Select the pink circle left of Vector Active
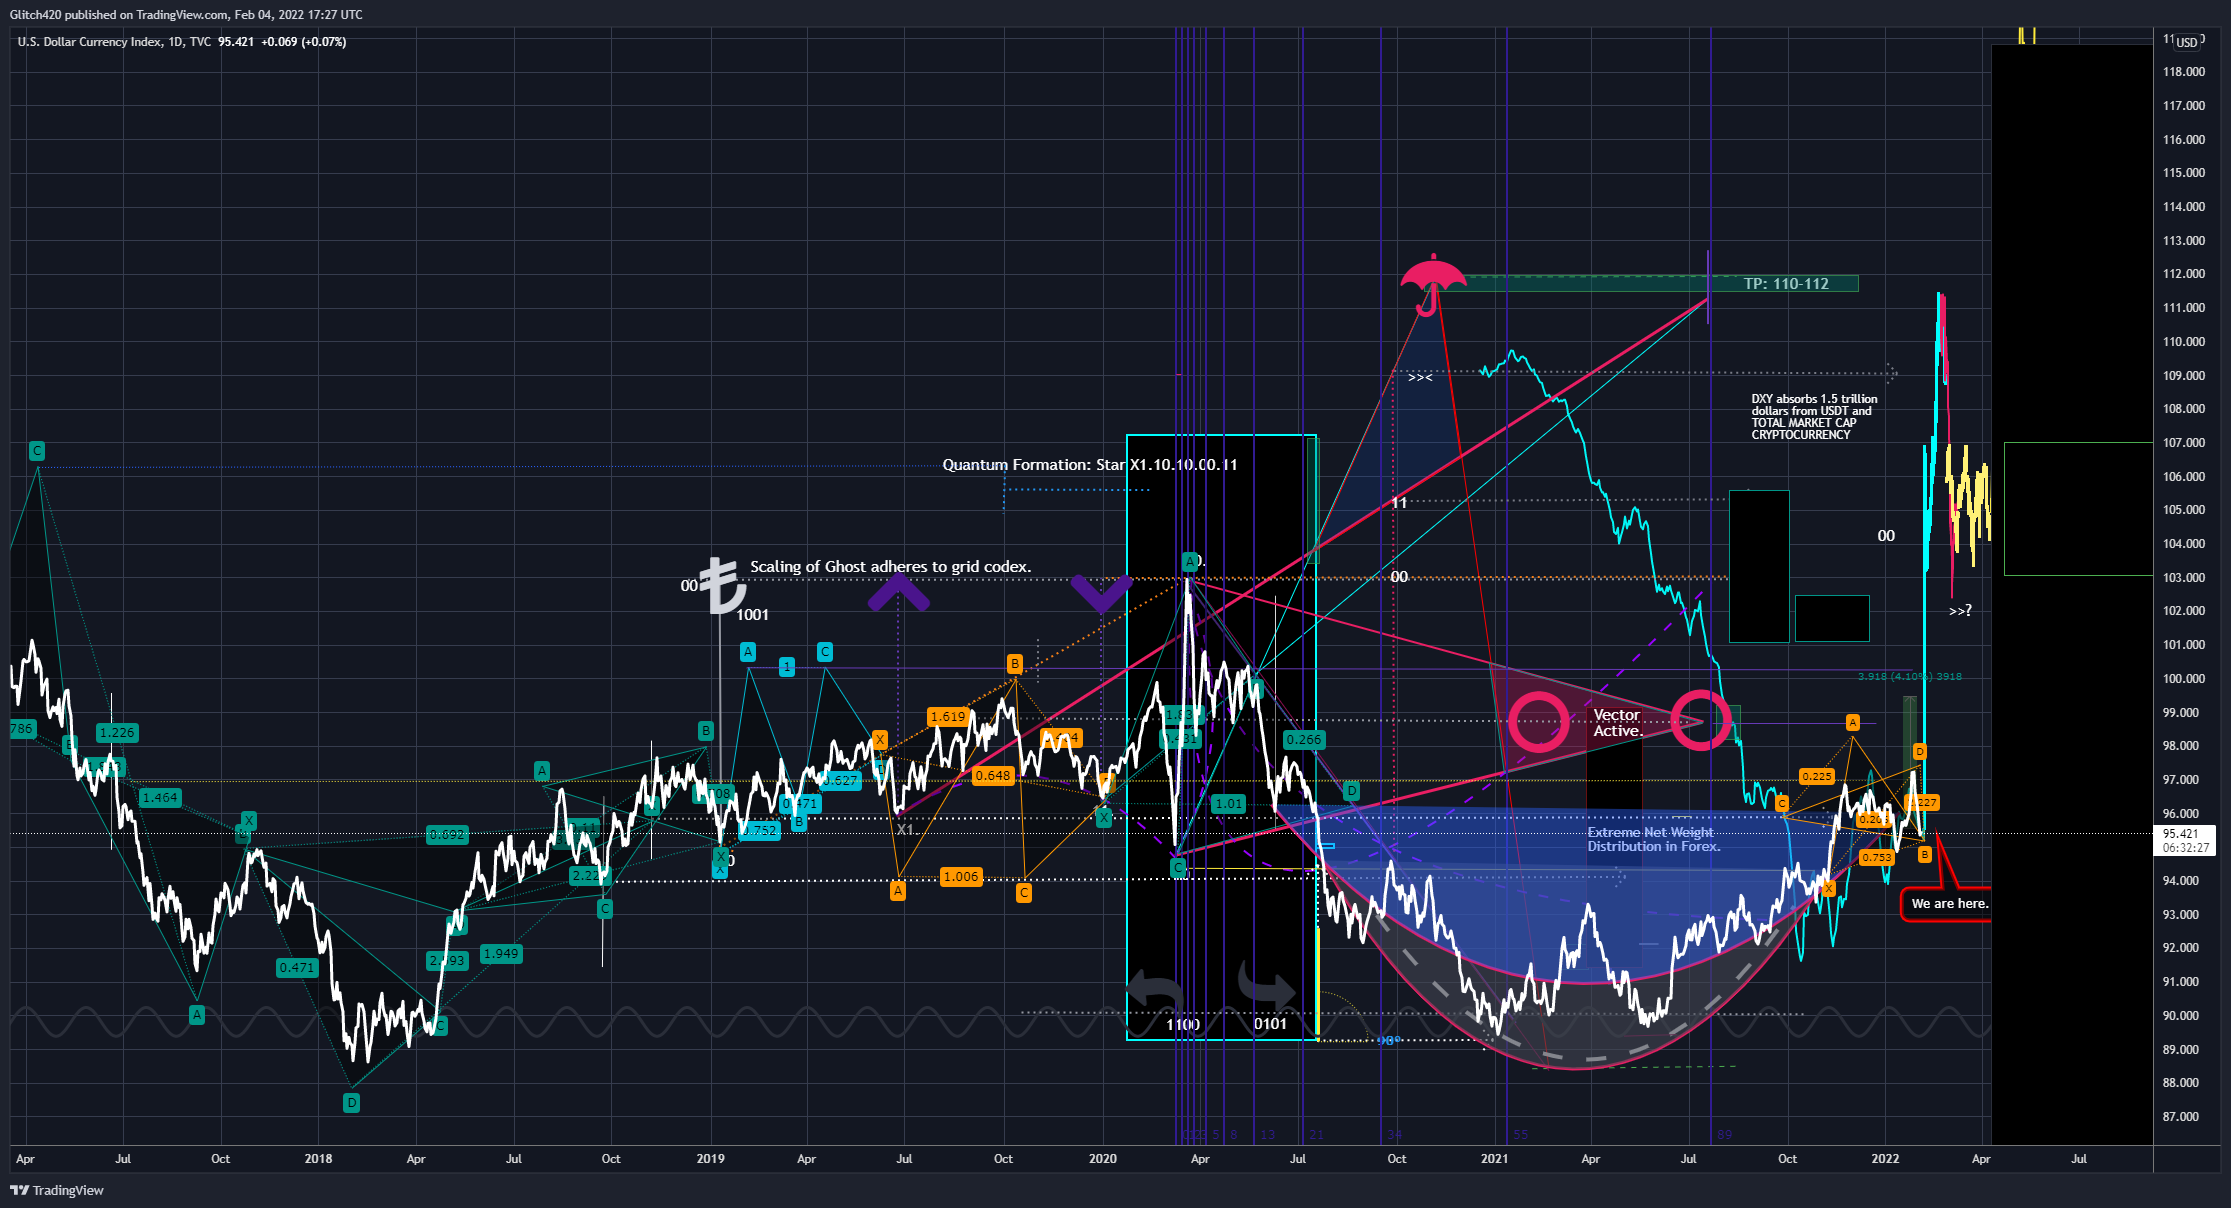2231x1208 pixels. [x=1538, y=722]
